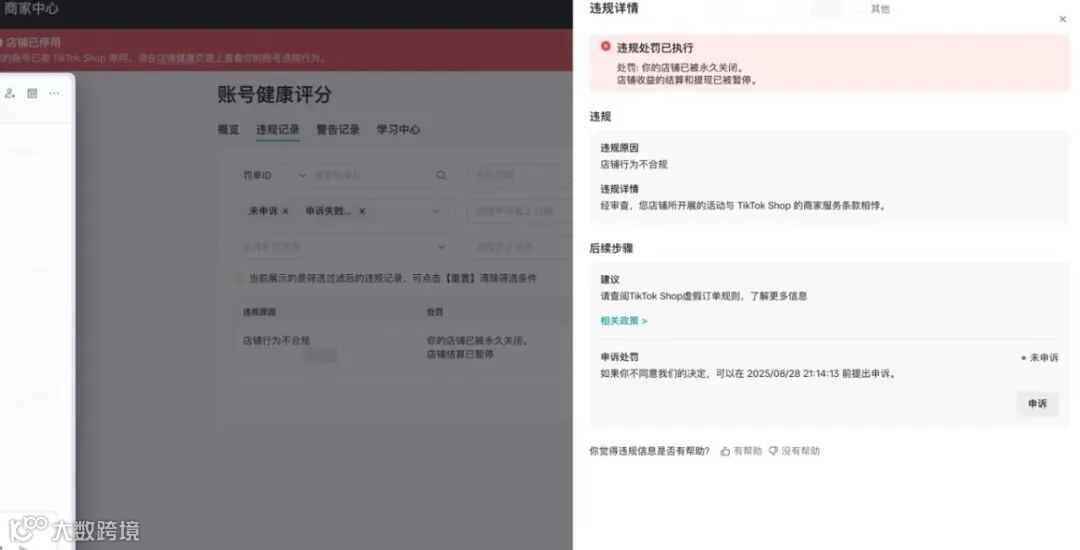Image resolution: width=1080 pixels, height=550 pixels.
Task: Click into the ticket ID search input
Action: click(x=372, y=176)
